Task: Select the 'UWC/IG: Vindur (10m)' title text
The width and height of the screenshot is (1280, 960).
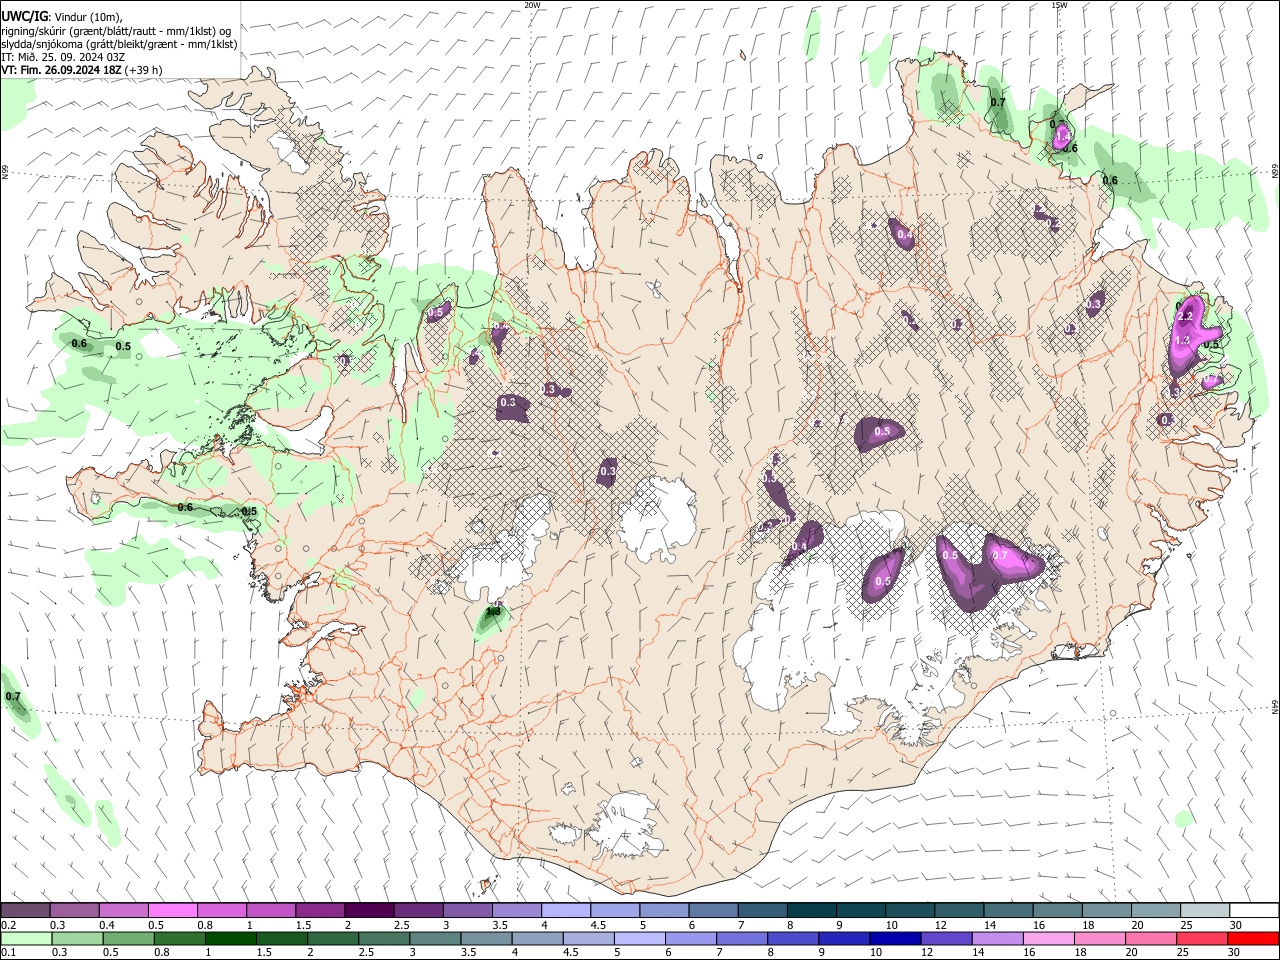Action: (62, 17)
